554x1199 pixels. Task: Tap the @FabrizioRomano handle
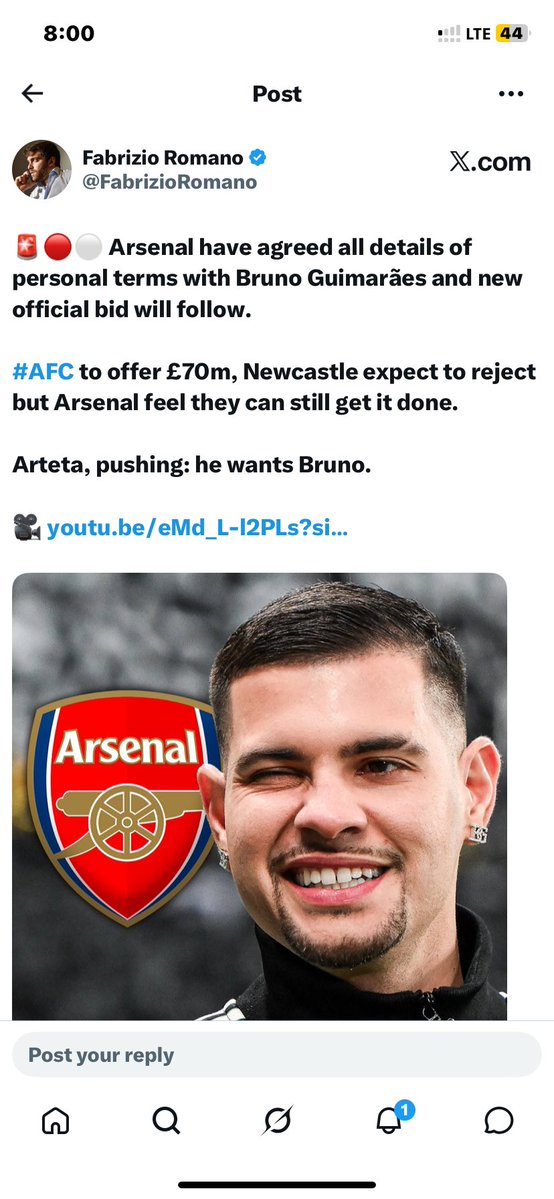[169, 183]
